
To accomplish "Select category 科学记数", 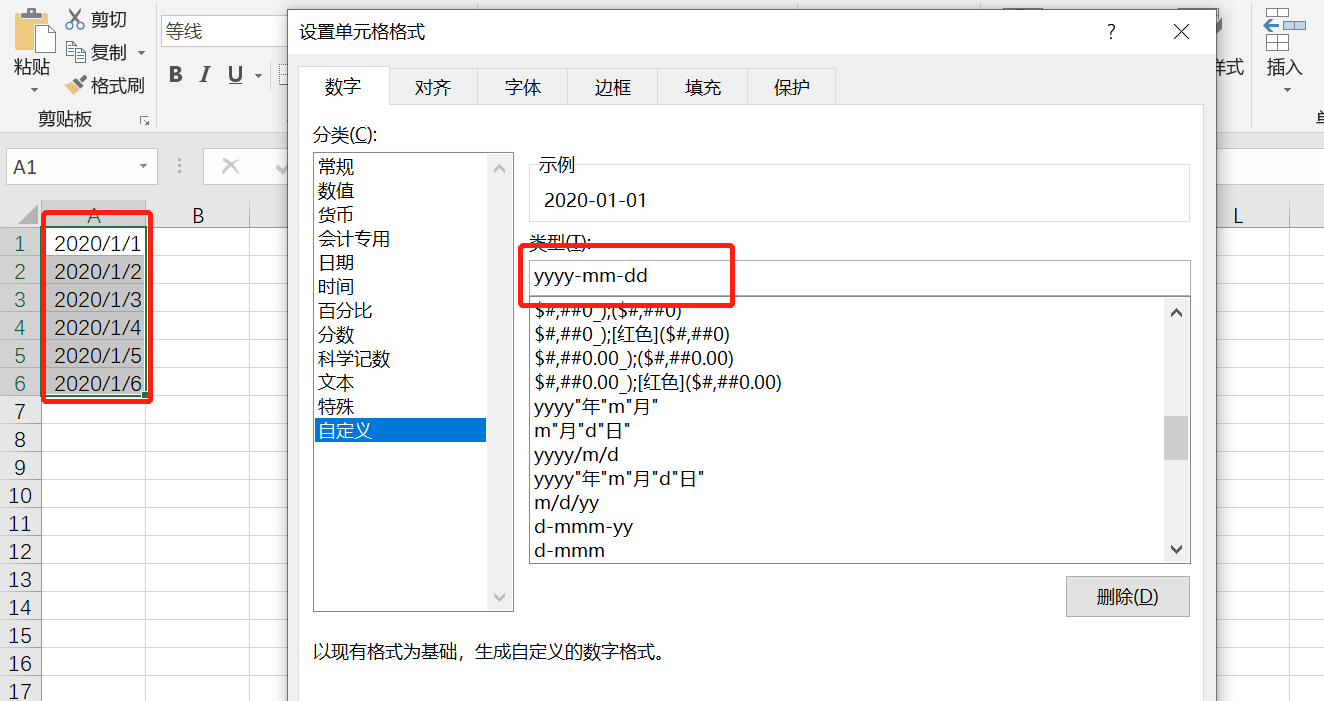I will (400, 359).
